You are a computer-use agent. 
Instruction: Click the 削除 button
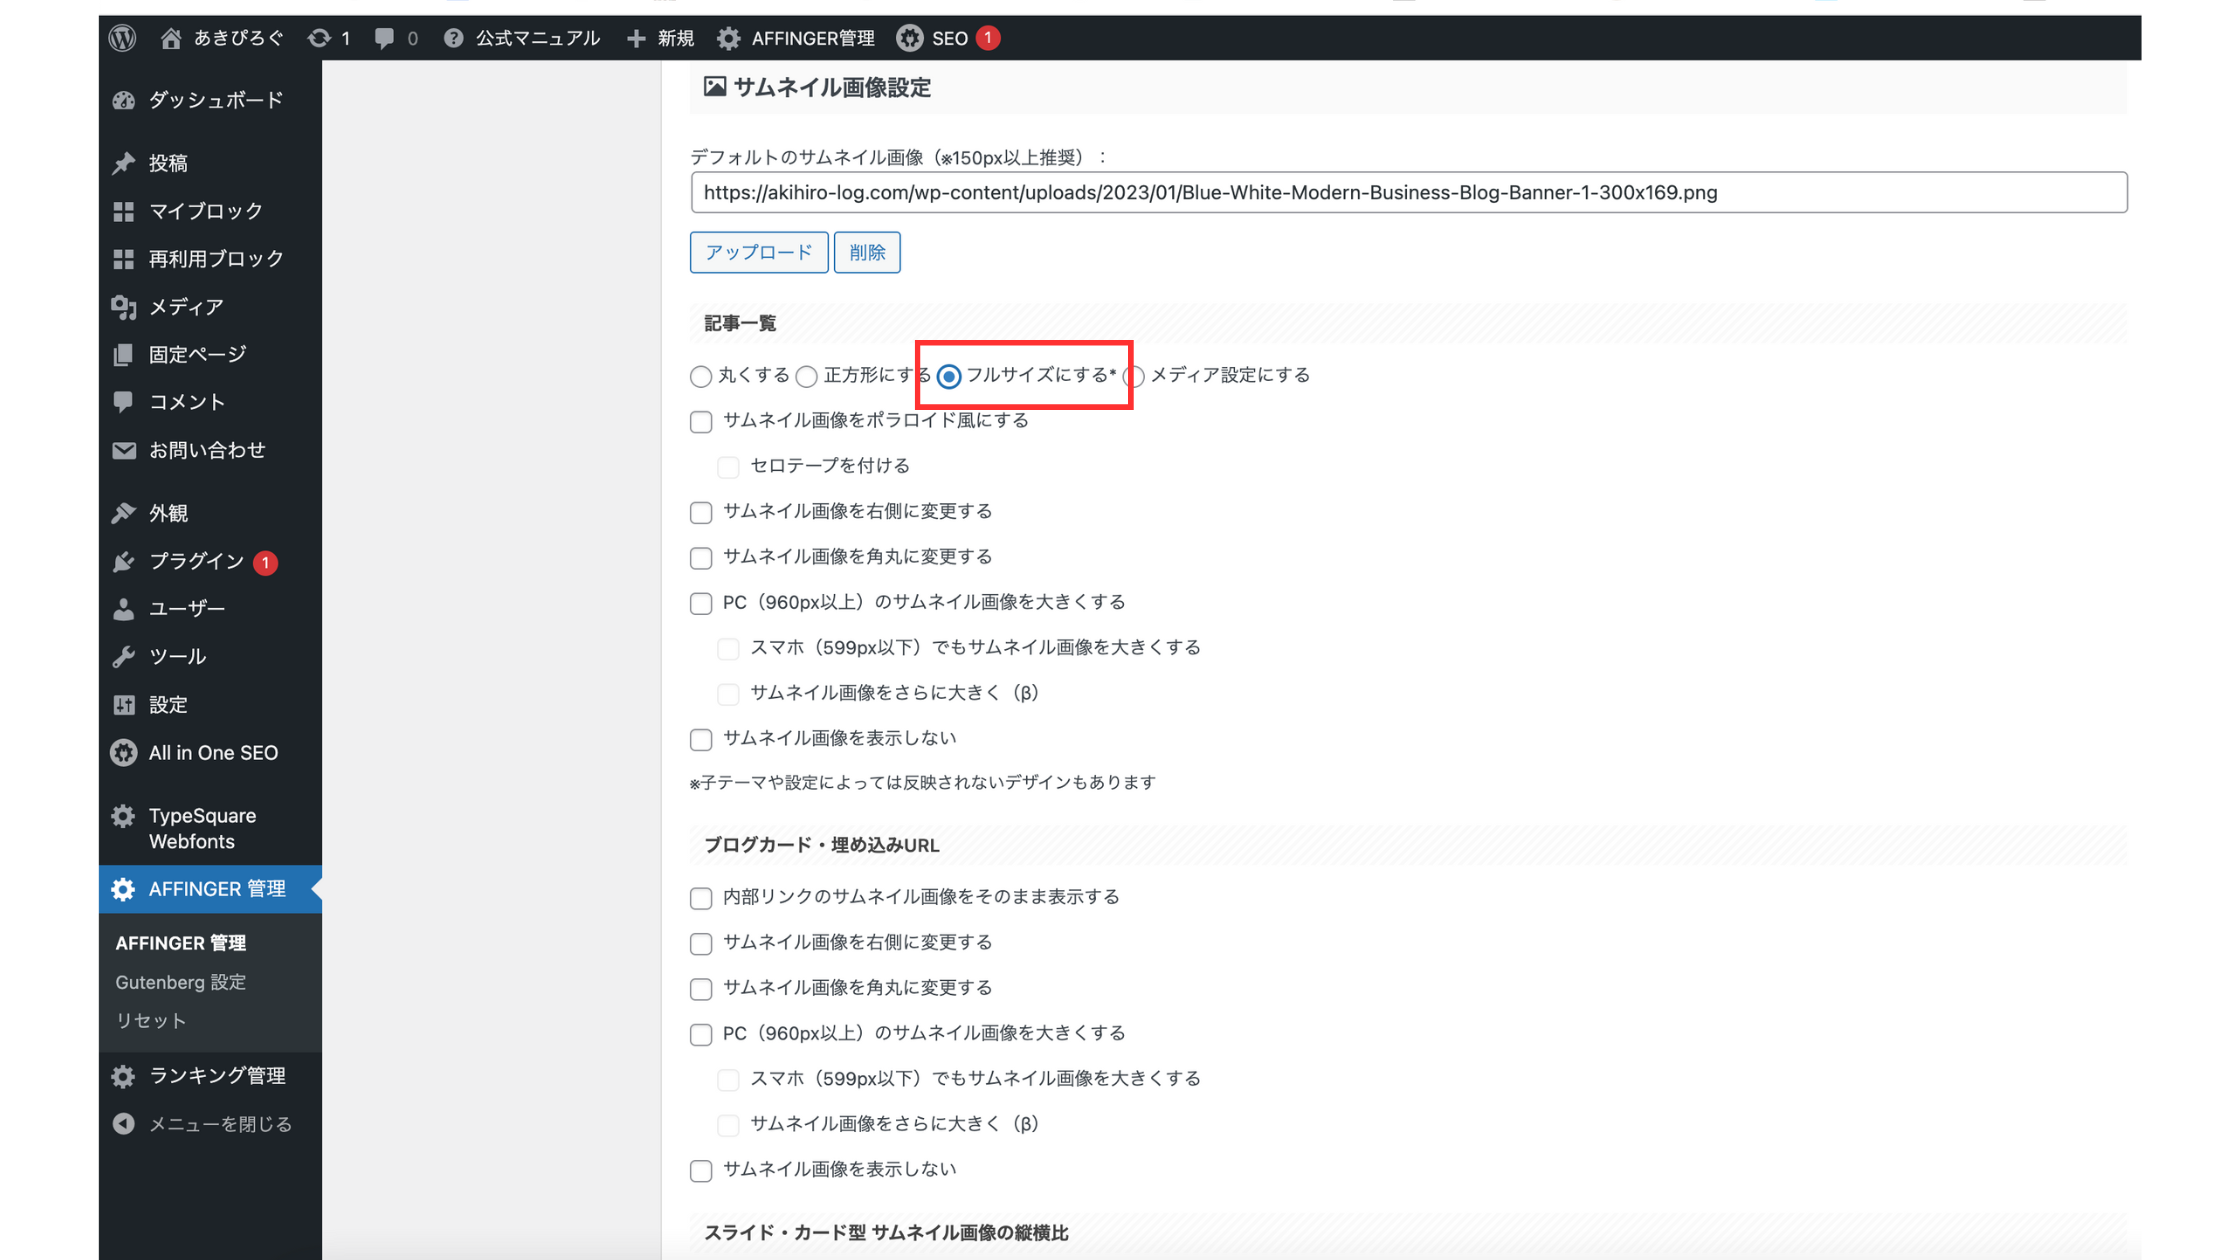tap(867, 252)
